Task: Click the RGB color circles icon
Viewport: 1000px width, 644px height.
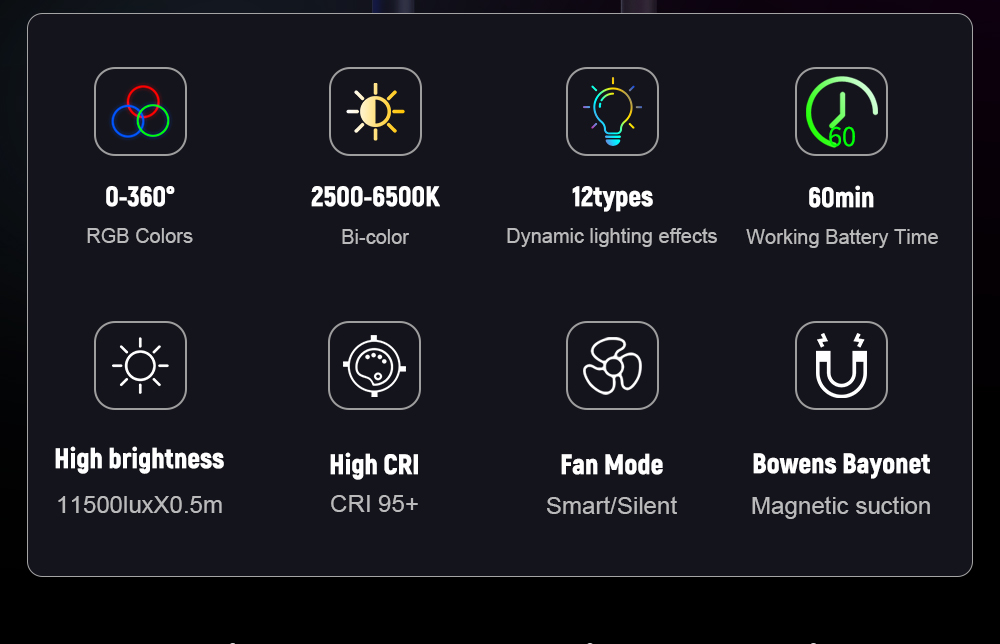Action: [x=140, y=112]
